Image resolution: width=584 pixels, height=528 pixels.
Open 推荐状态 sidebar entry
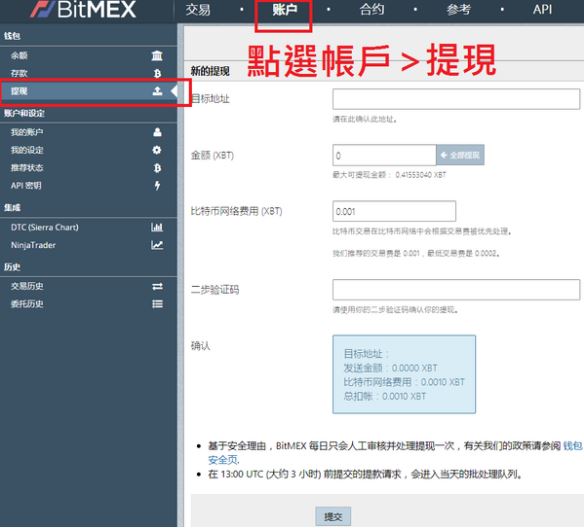pos(89,168)
